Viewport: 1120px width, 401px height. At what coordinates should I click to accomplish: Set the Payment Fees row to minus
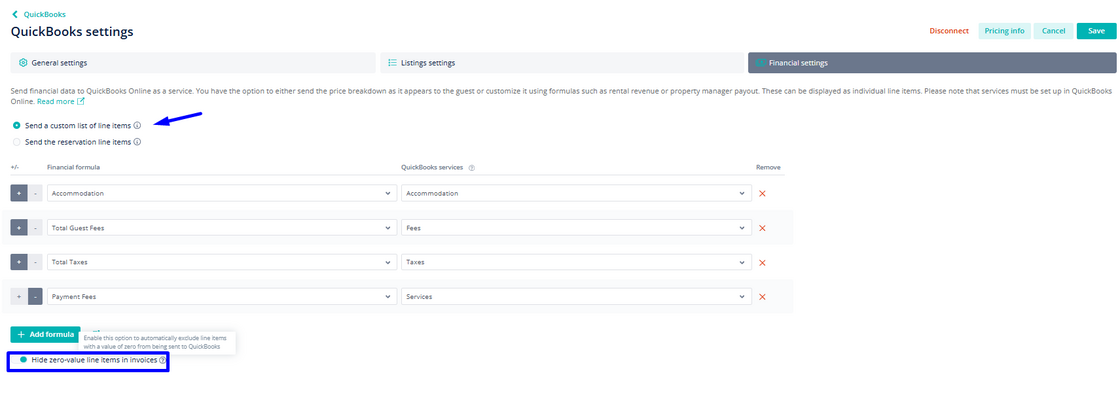click(x=35, y=297)
